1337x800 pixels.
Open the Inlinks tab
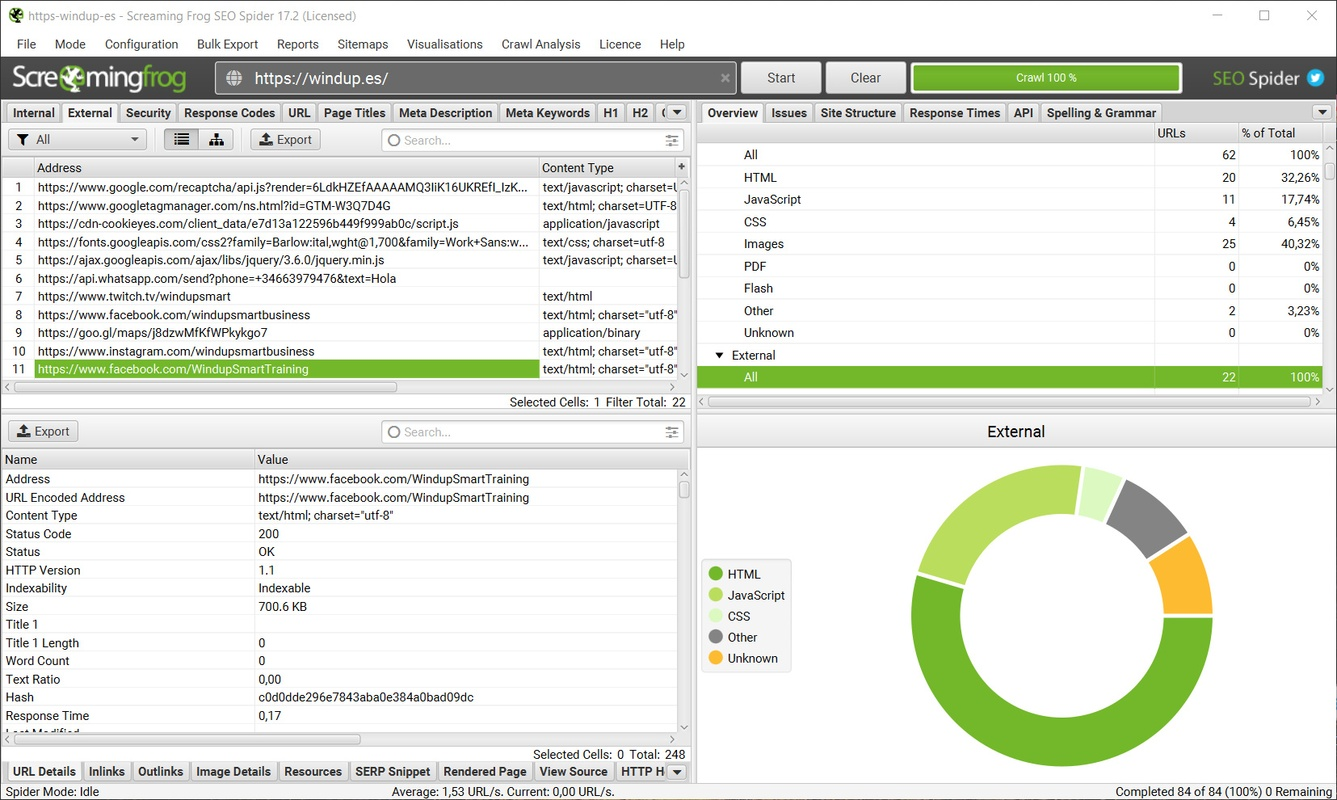[107, 772]
